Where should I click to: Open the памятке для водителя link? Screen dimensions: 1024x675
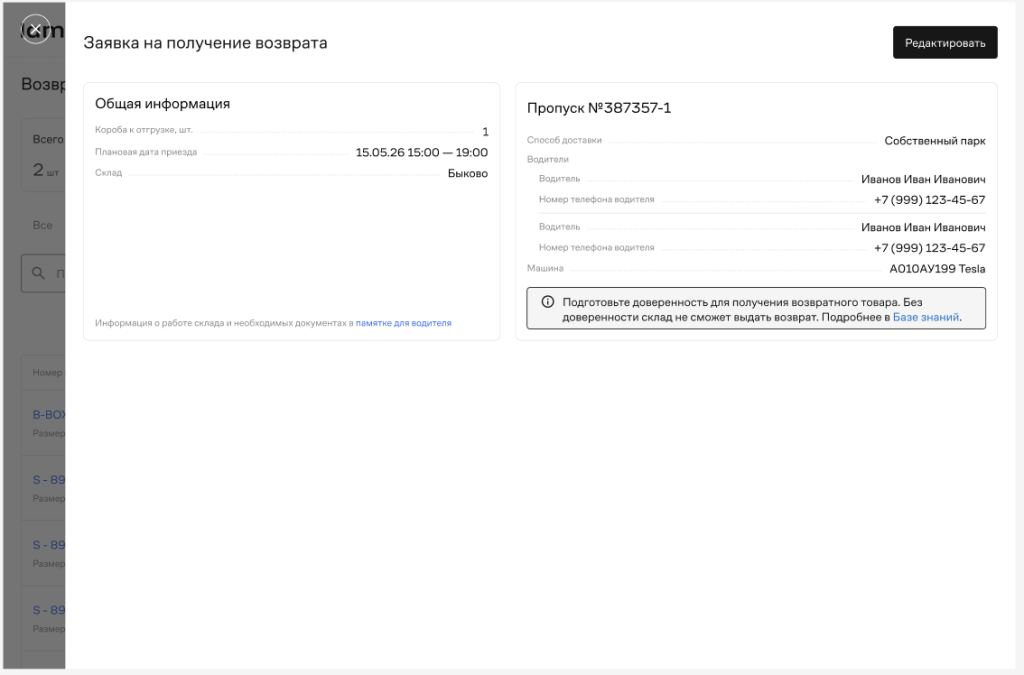click(x=403, y=322)
